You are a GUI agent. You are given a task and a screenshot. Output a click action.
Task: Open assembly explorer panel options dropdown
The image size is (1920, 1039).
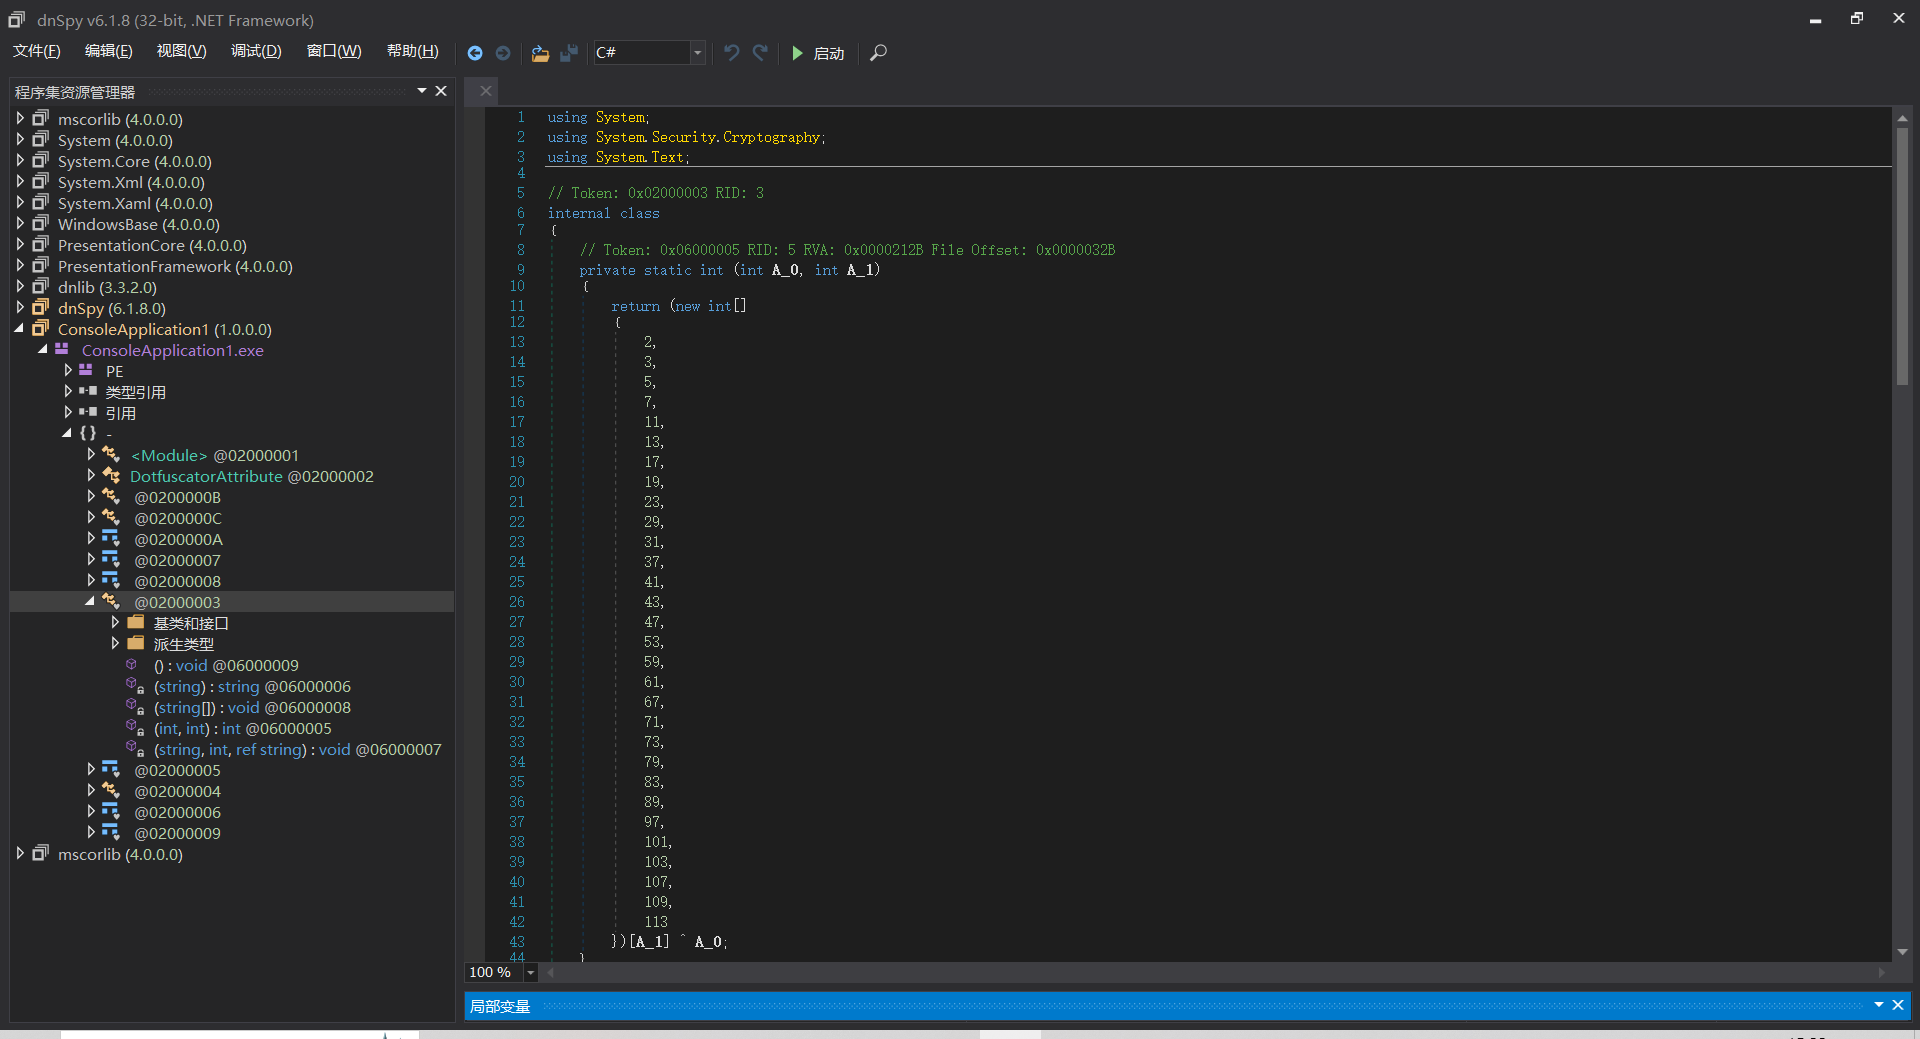(422, 91)
